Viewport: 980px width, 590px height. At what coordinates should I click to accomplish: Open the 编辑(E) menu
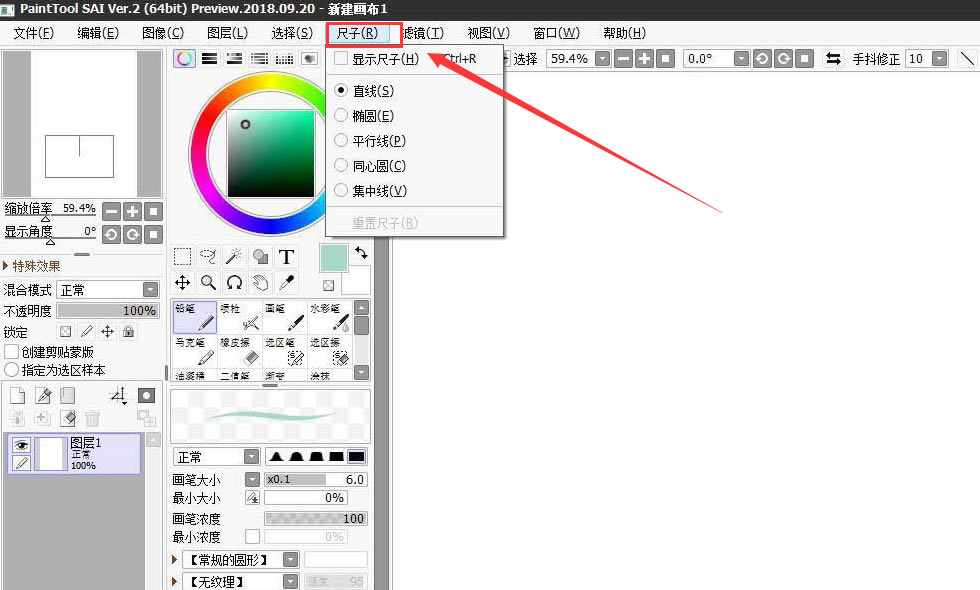click(98, 33)
